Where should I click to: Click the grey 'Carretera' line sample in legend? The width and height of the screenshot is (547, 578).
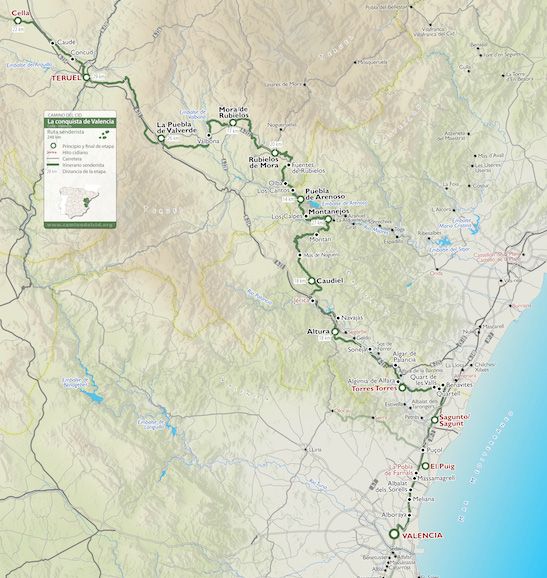pos(53,159)
